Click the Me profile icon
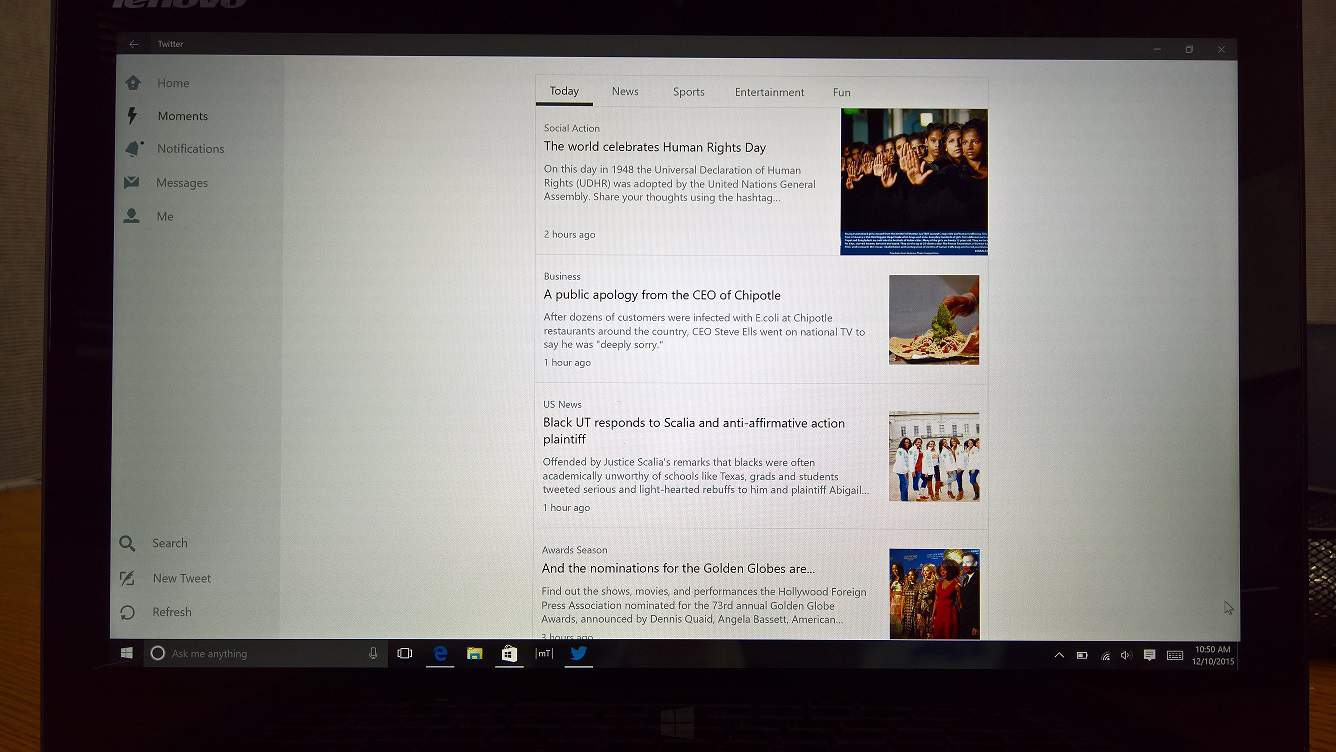This screenshot has height=752, width=1336. 131,216
